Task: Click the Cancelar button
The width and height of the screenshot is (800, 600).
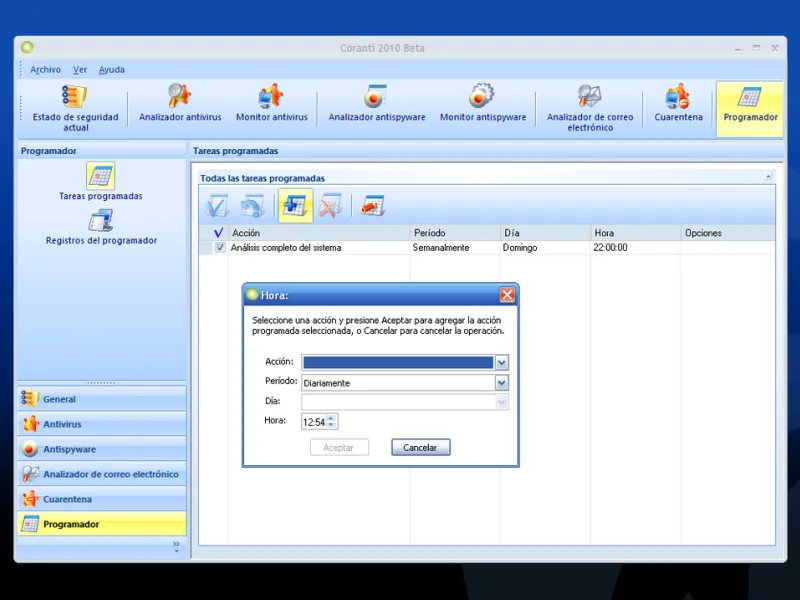Action: [420, 447]
